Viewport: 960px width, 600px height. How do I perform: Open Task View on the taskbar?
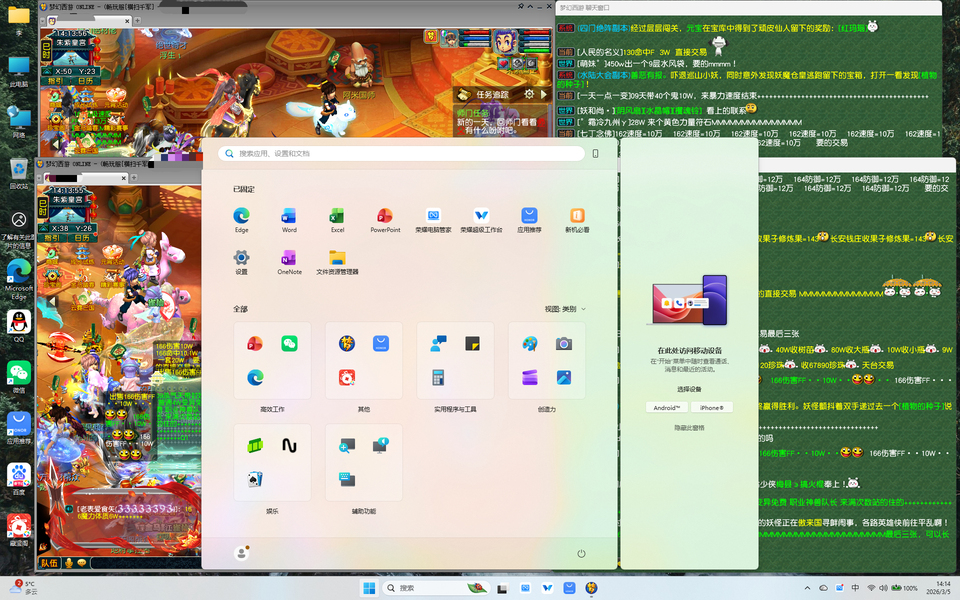point(502,588)
